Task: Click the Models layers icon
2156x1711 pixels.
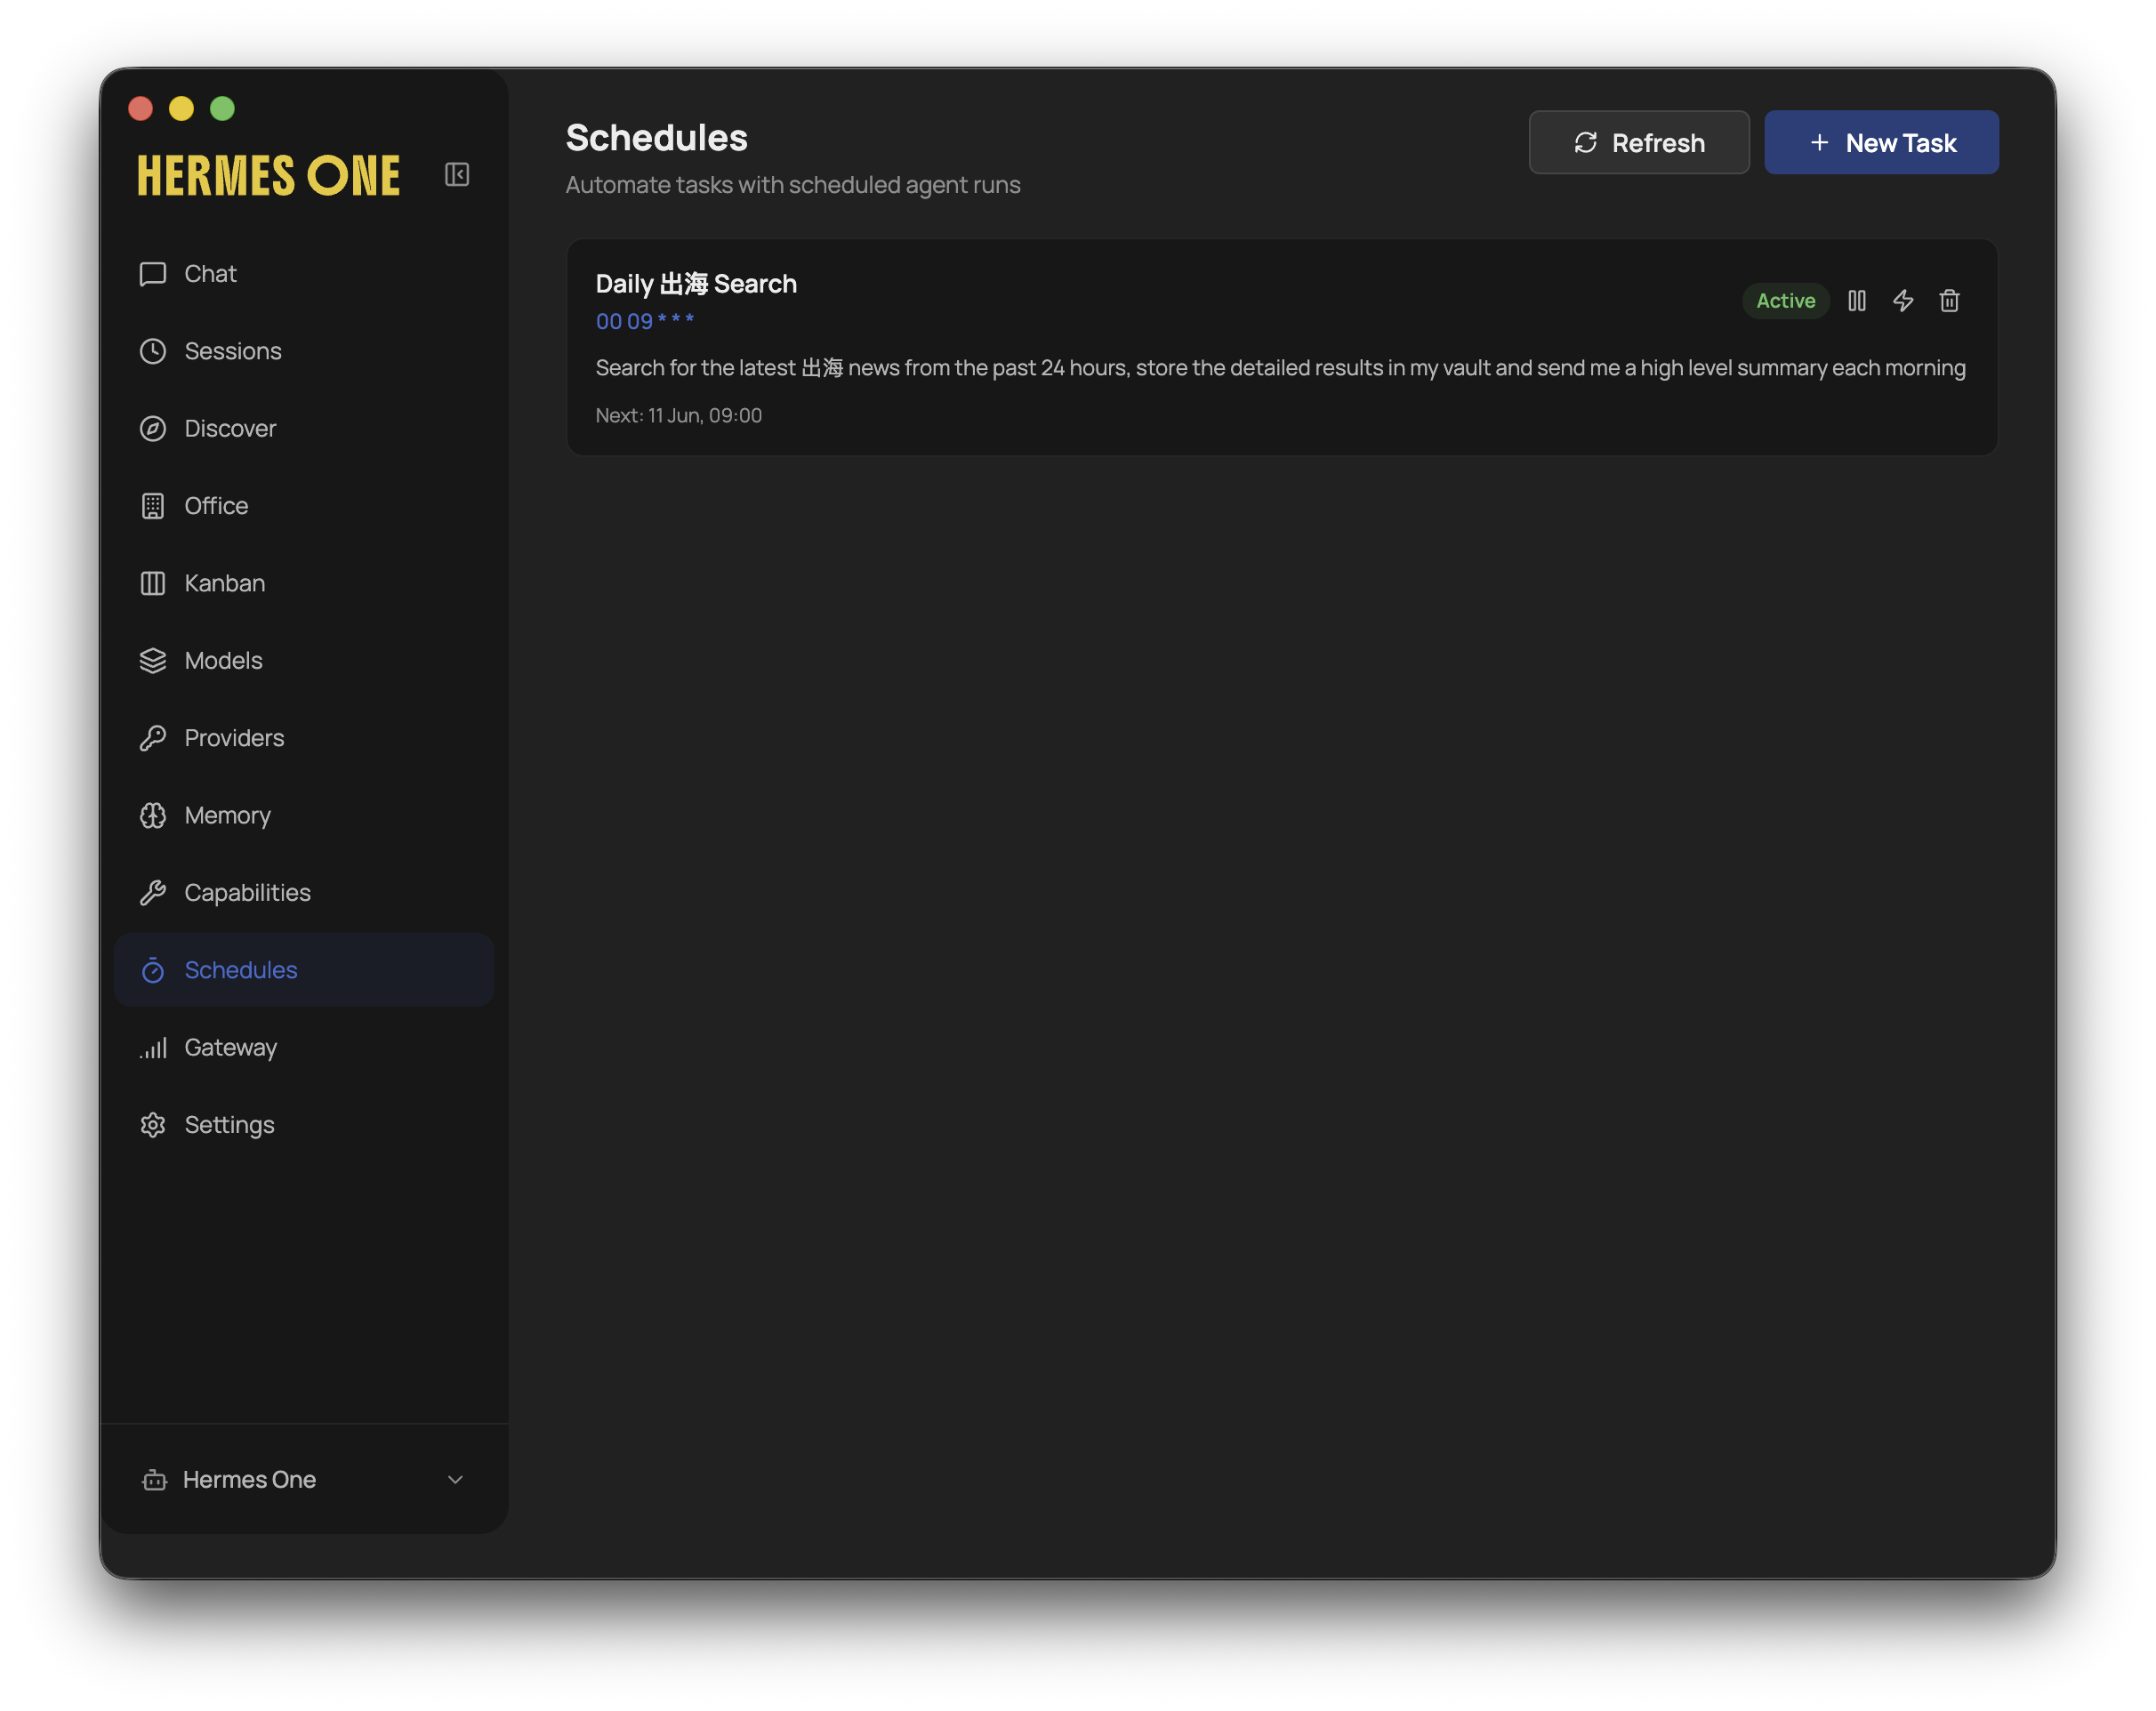Action: (x=153, y=661)
